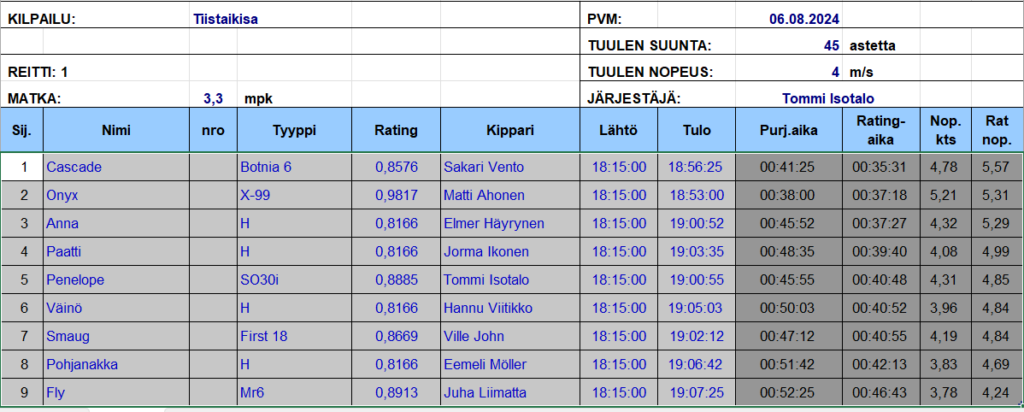Select the Purj.aika column header
The image size is (1024, 412).
788,130
